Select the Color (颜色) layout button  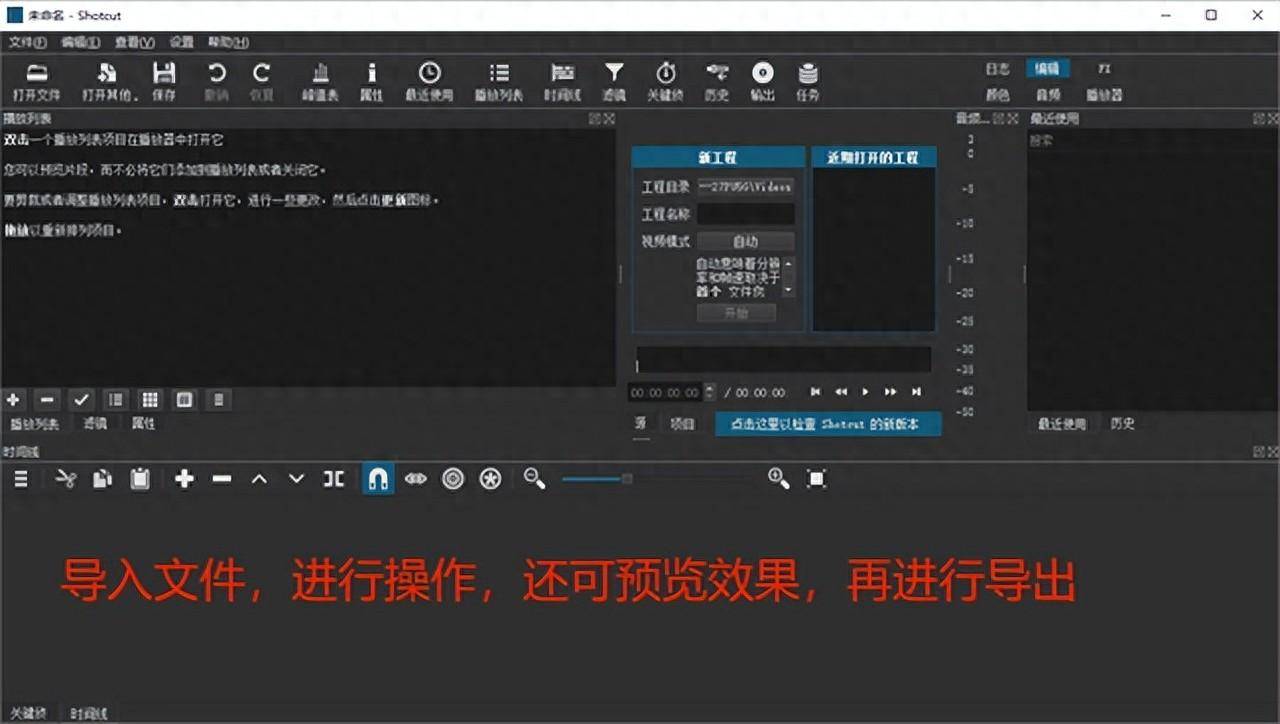coord(997,95)
